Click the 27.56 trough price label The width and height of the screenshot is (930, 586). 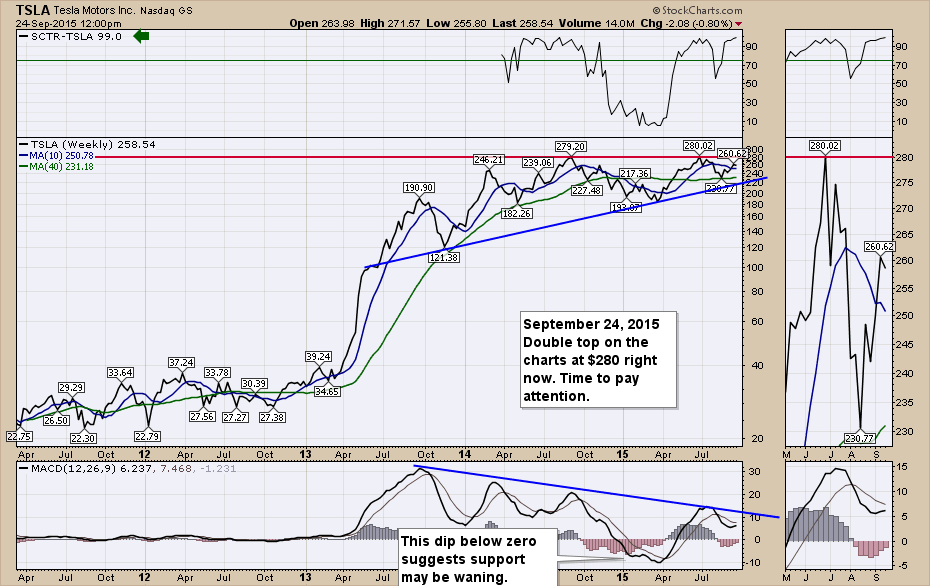point(202,417)
